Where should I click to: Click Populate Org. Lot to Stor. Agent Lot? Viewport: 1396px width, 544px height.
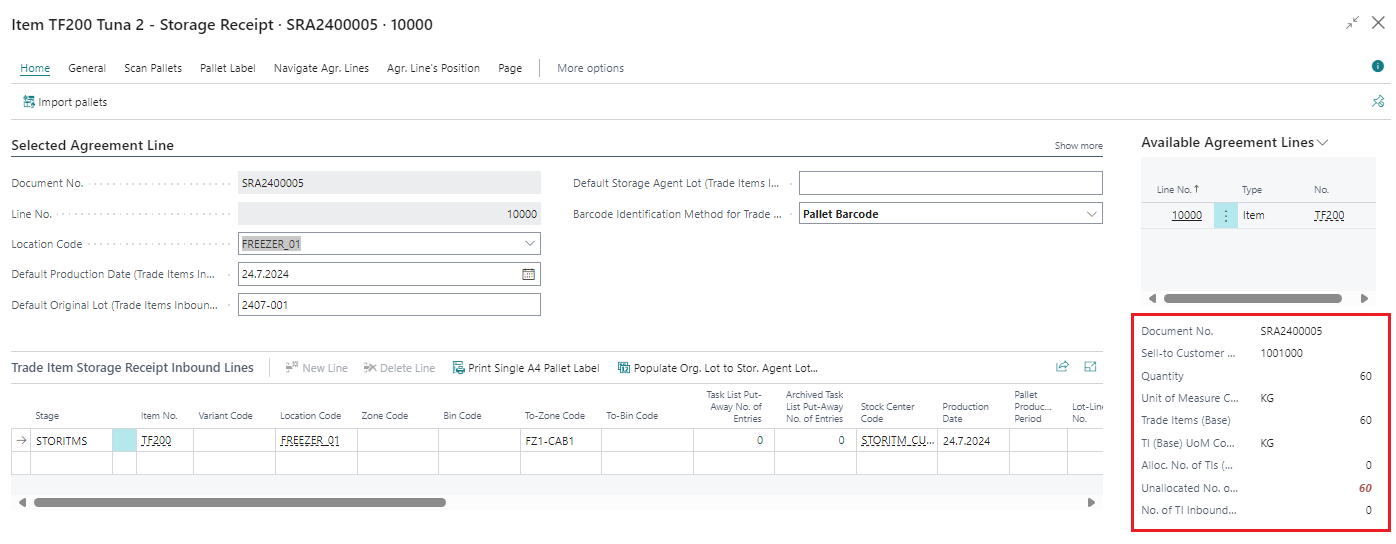click(717, 368)
